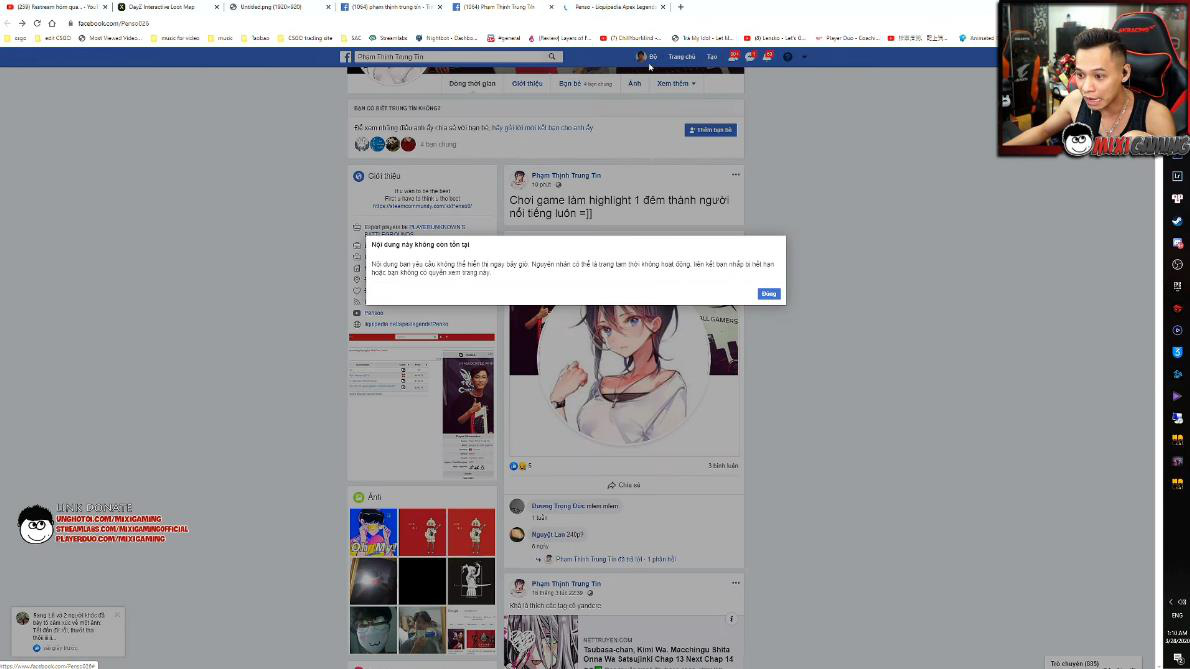Click Trang chủ in the header
Viewport: 1190px width, 669px height.
click(x=682, y=57)
